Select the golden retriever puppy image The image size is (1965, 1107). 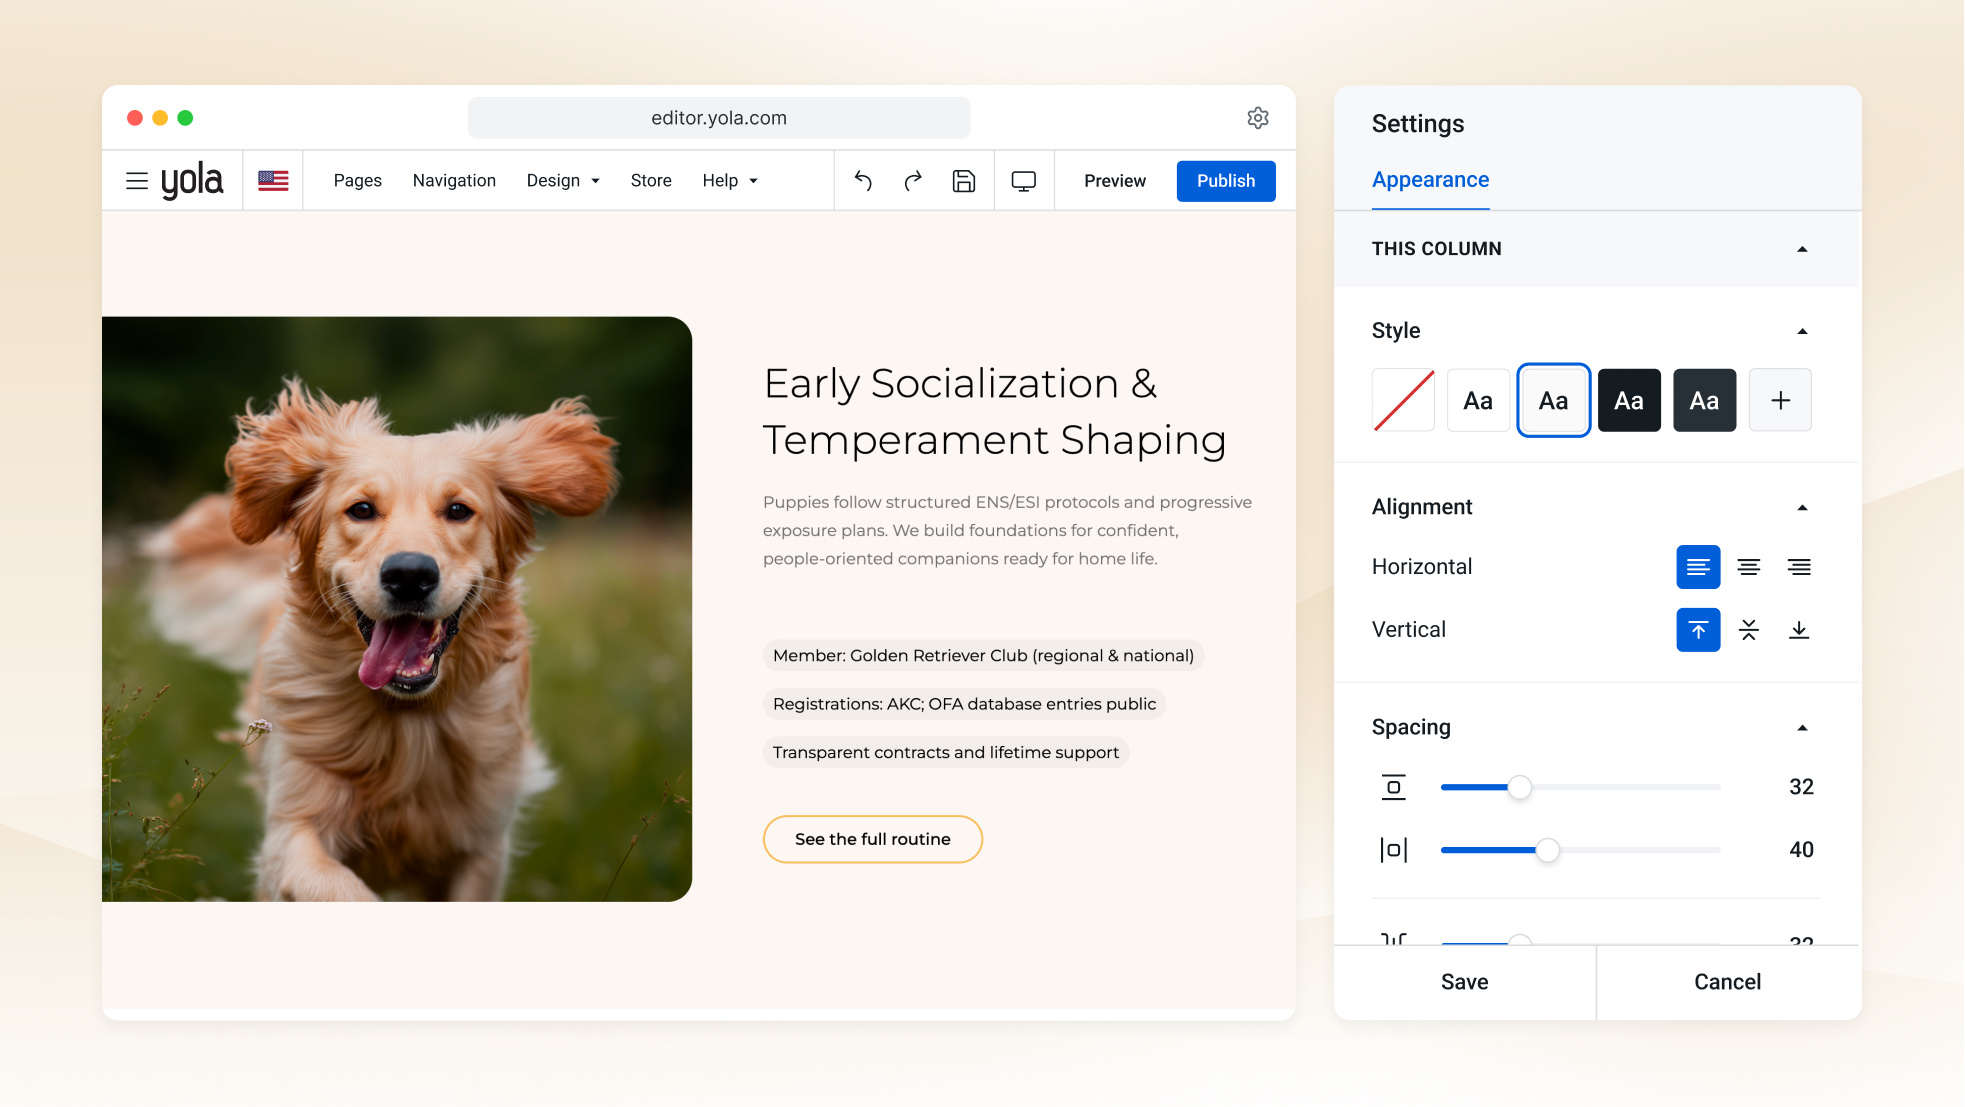coord(397,609)
